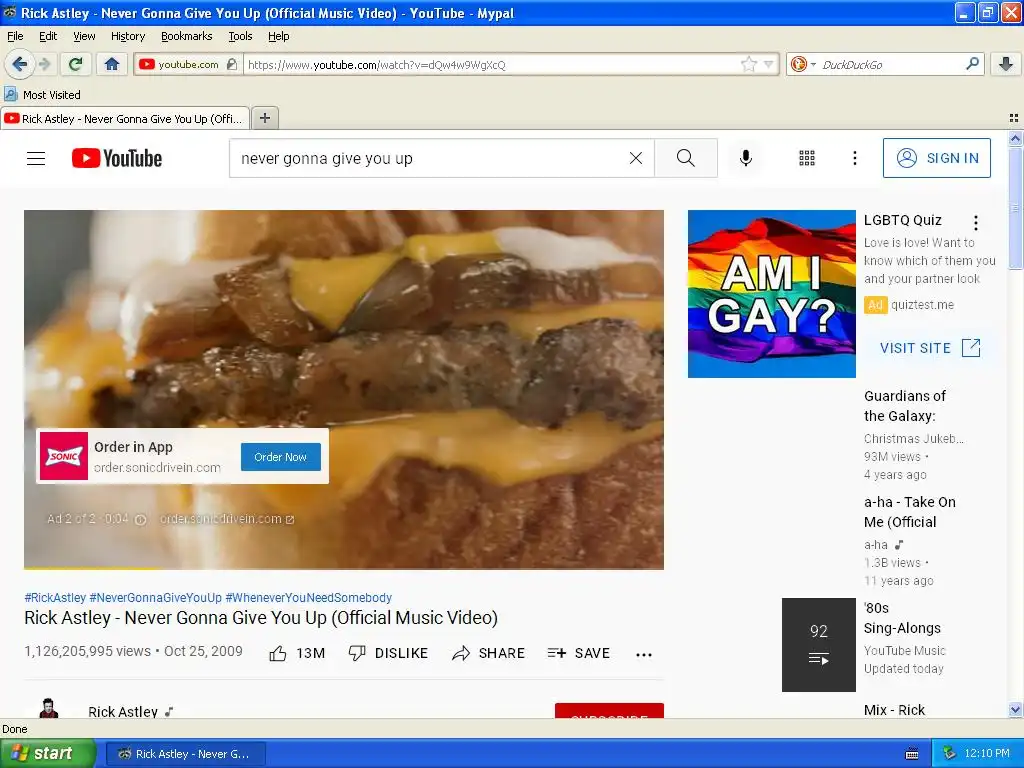This screenshot has height=768, width=1024.
Task: Select the Rick Astley YouTube tab
Action: coord(125,118)
